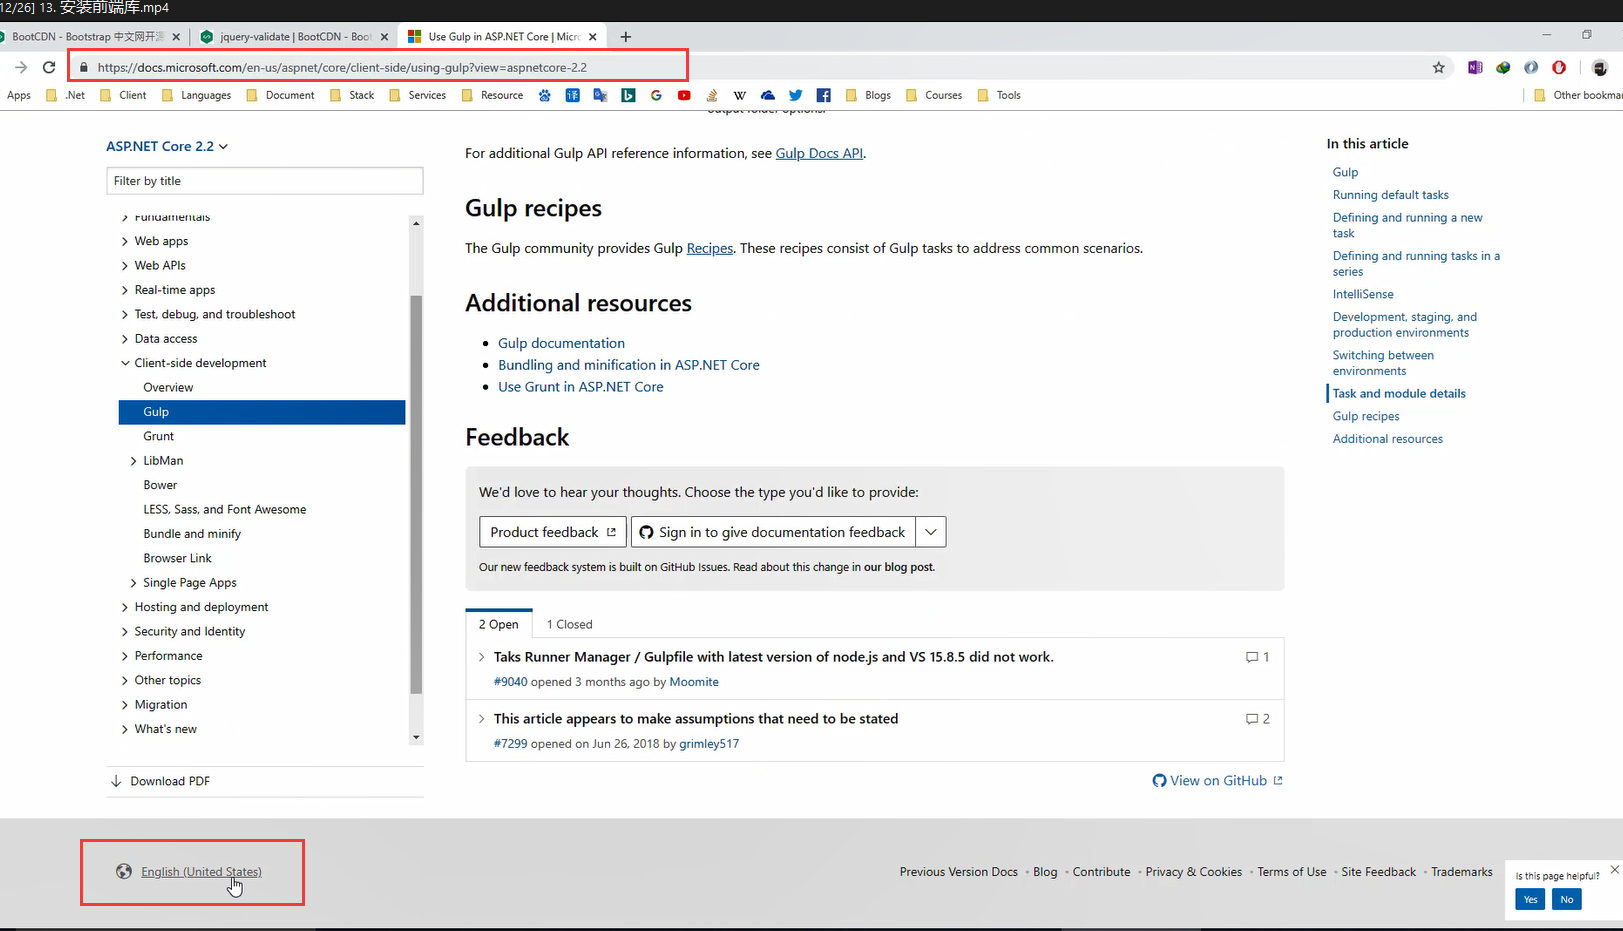The image size is (1623, 931).
Task: Open Bundle and minify tree item
Action: point(192,534)
